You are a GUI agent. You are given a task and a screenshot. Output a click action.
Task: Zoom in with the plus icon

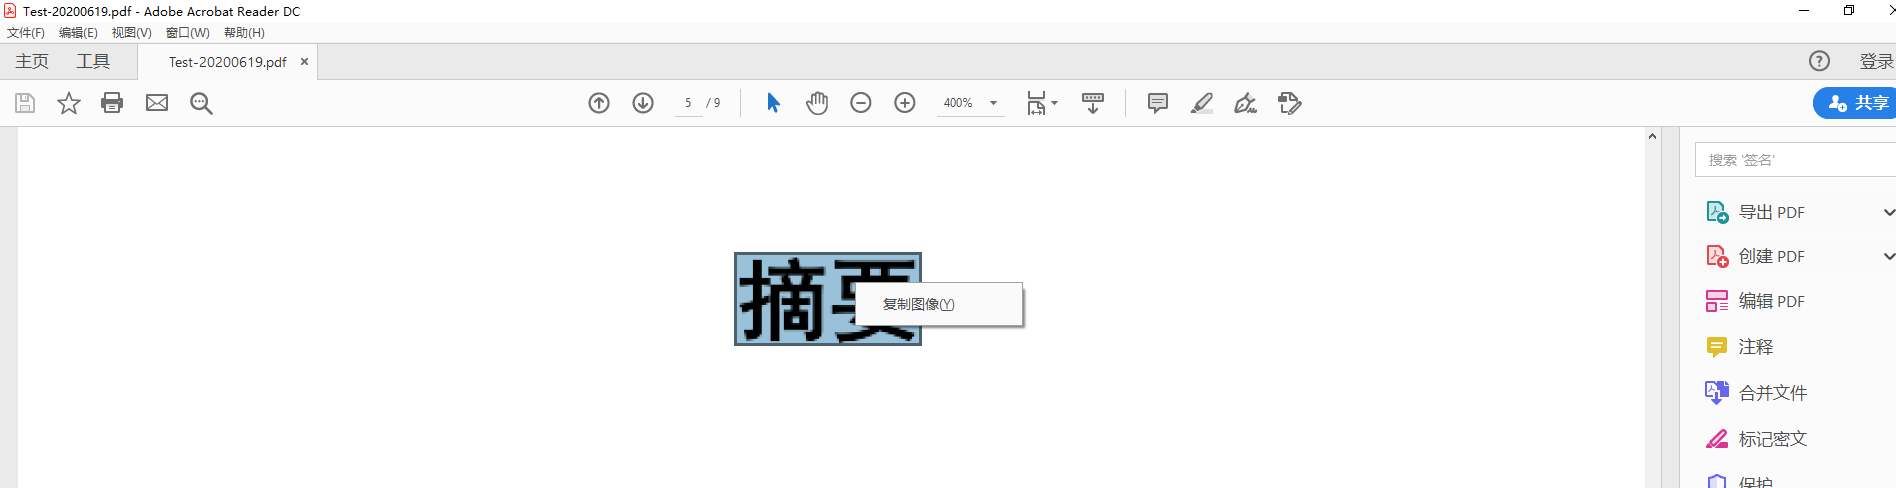[905, 103]
